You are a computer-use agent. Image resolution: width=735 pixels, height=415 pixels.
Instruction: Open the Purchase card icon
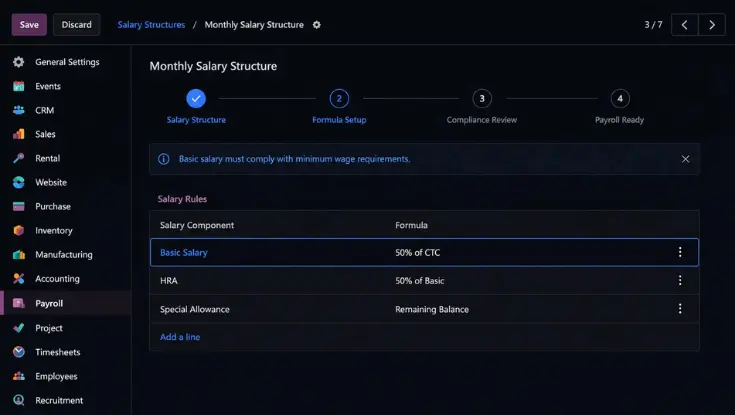click(x=19, y=206)
